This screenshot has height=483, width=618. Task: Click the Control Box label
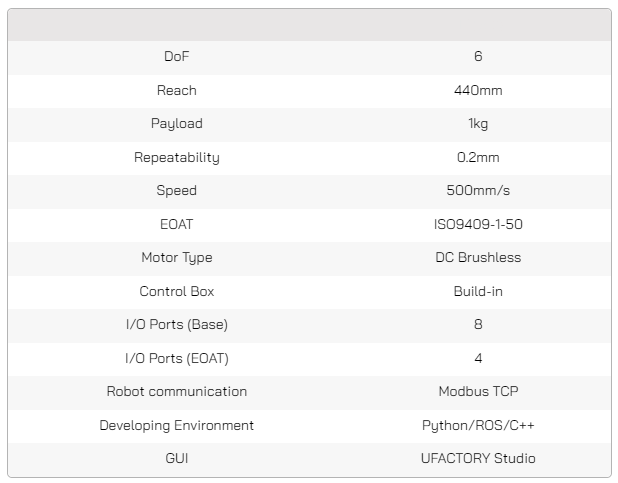176,291
